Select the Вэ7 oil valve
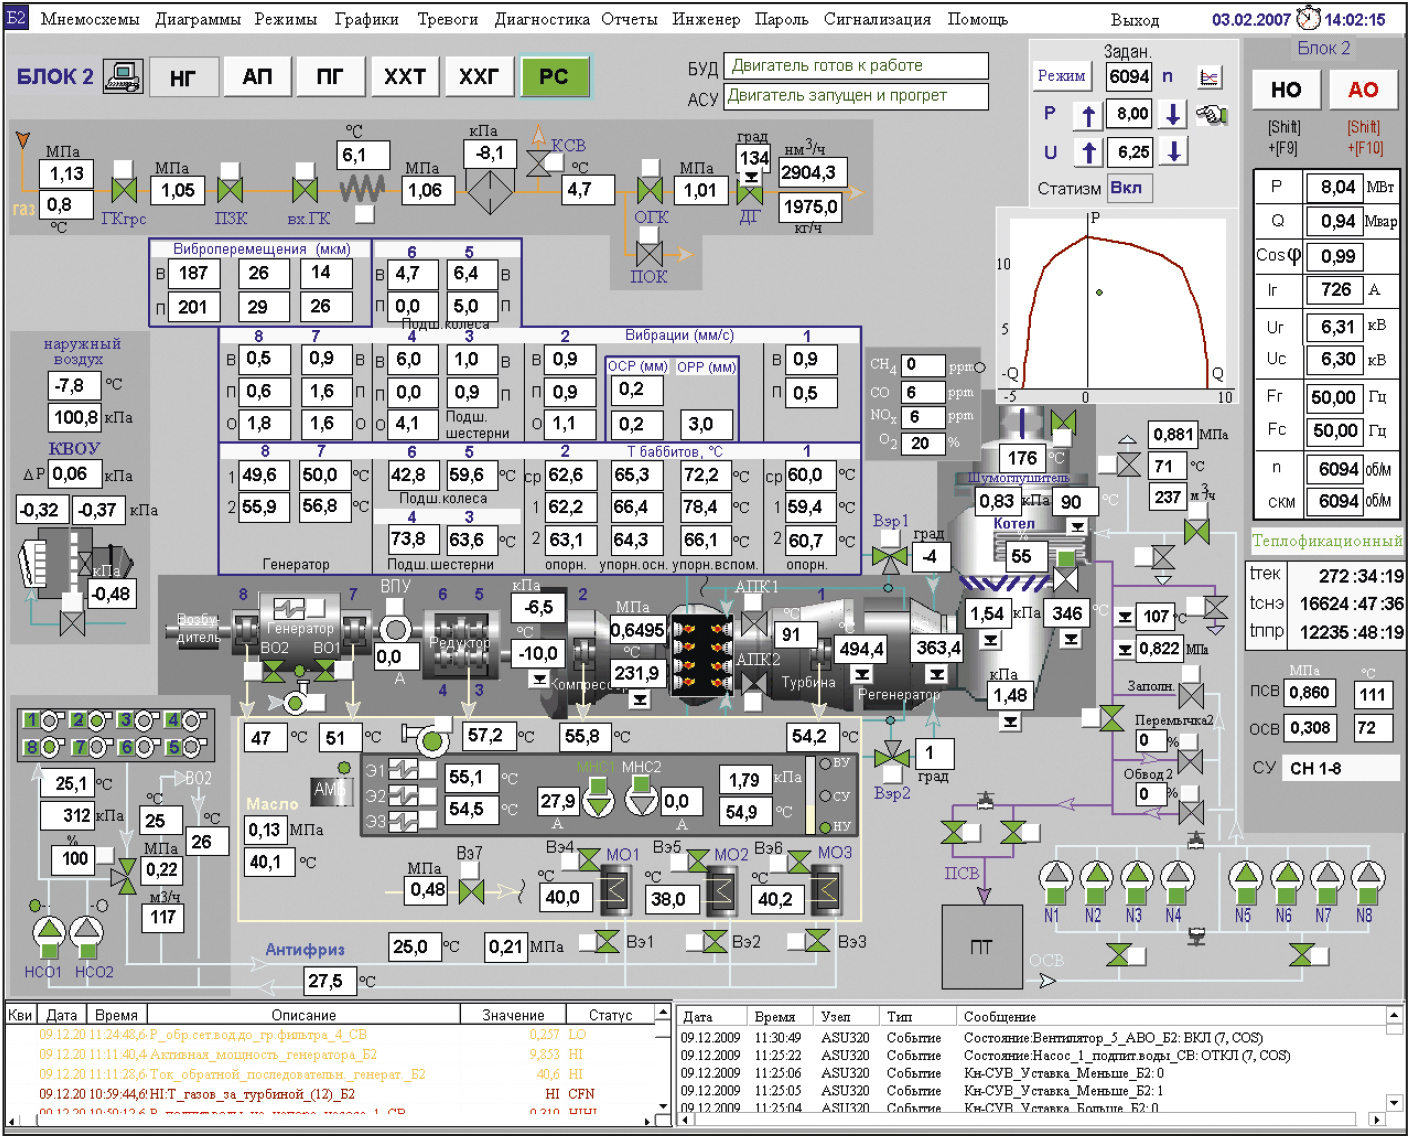The image size is (1411, 1140). click(471, 890)
